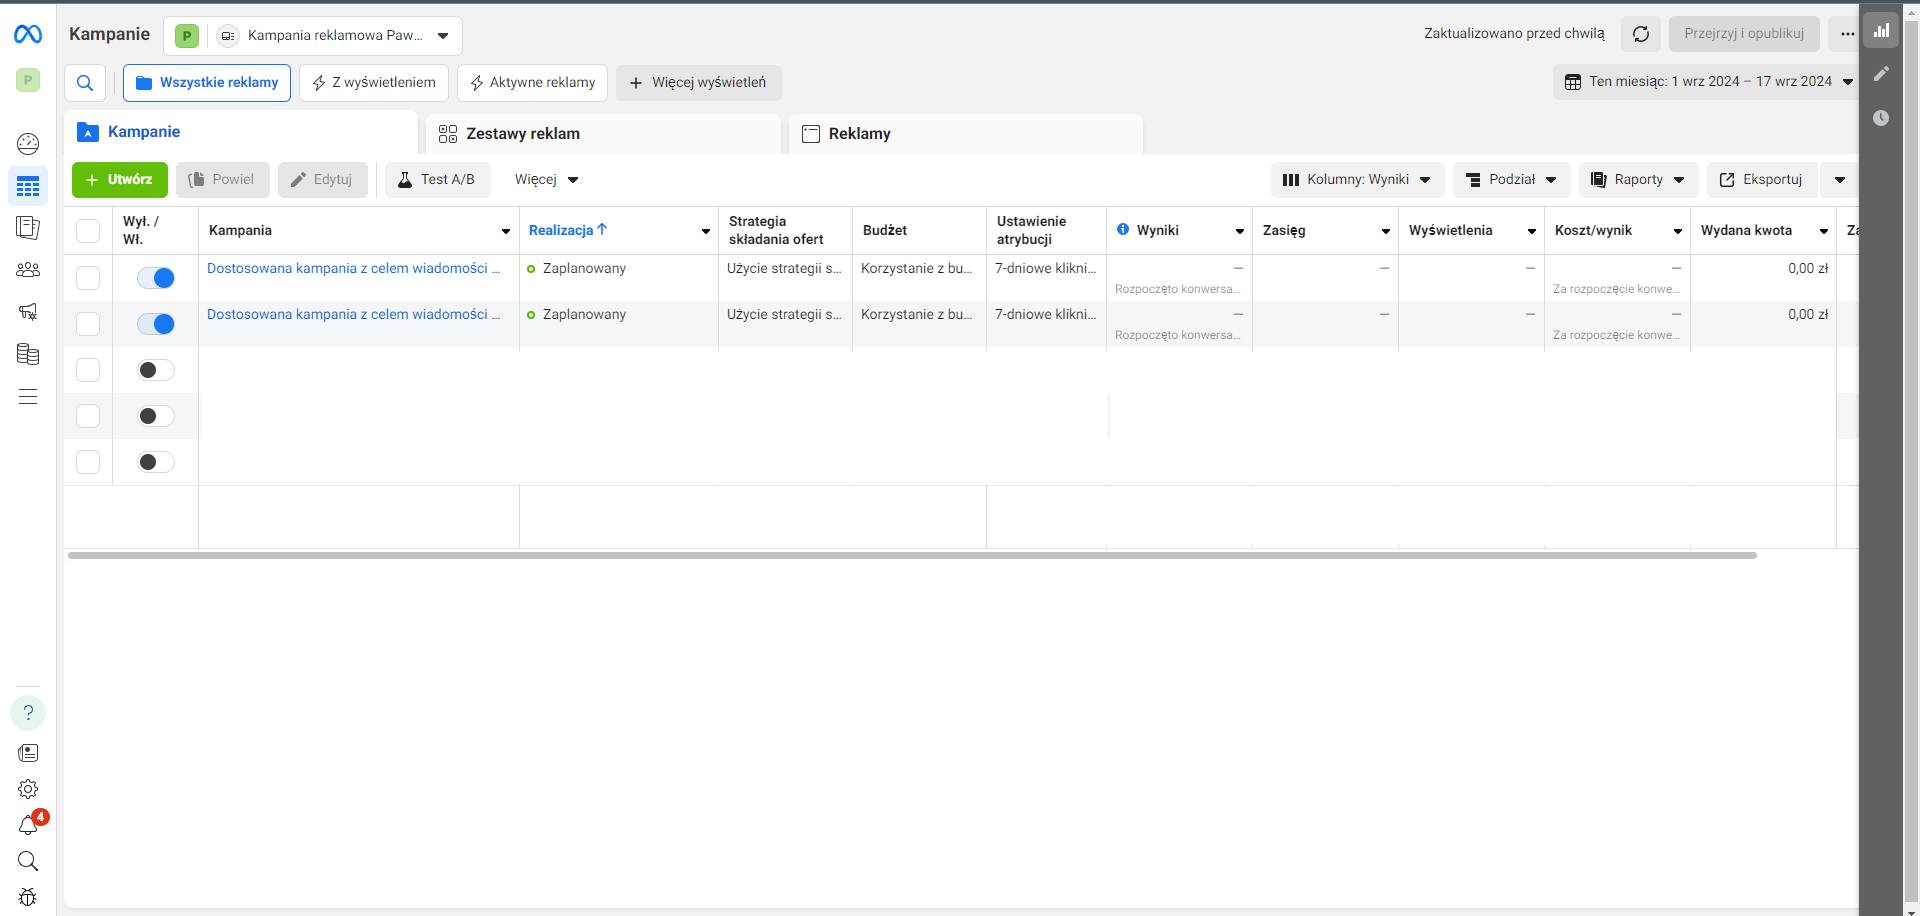Viewport: 1920px width, 916px height.
Task: Open the account overview gauge icon
Action: 28,144
